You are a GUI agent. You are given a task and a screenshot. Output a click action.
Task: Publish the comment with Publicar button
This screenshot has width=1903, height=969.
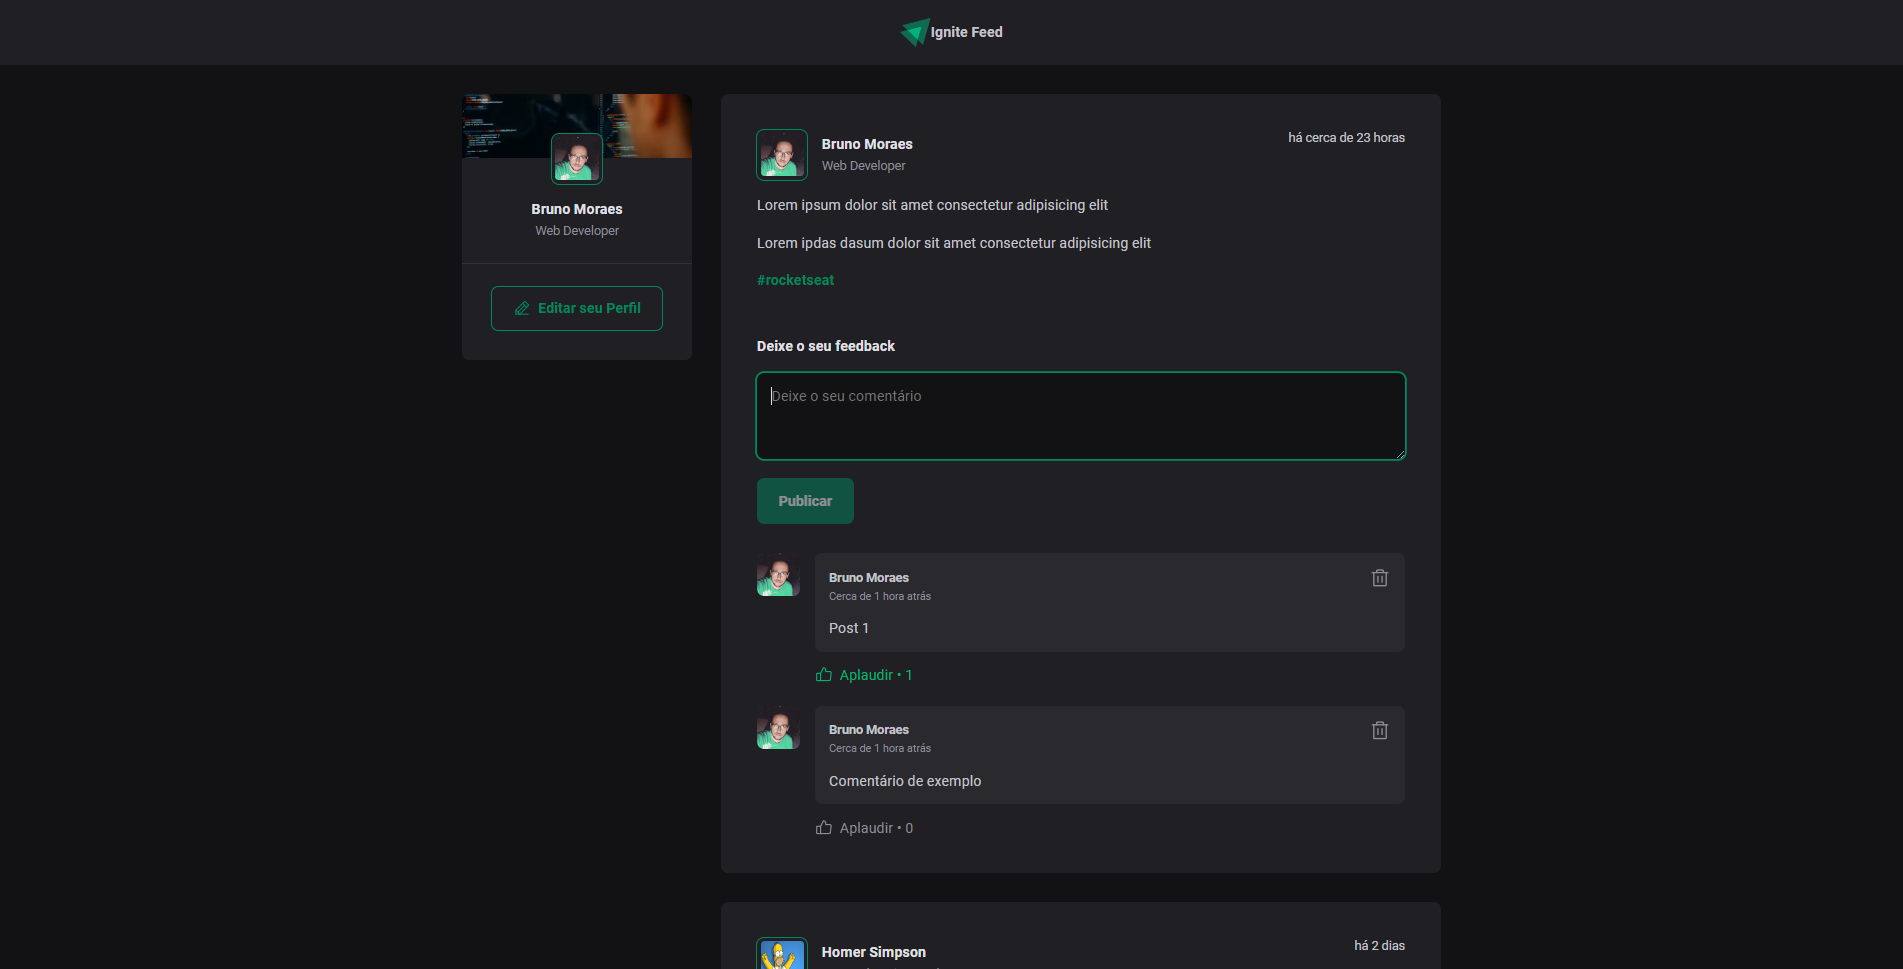(805, 501)
